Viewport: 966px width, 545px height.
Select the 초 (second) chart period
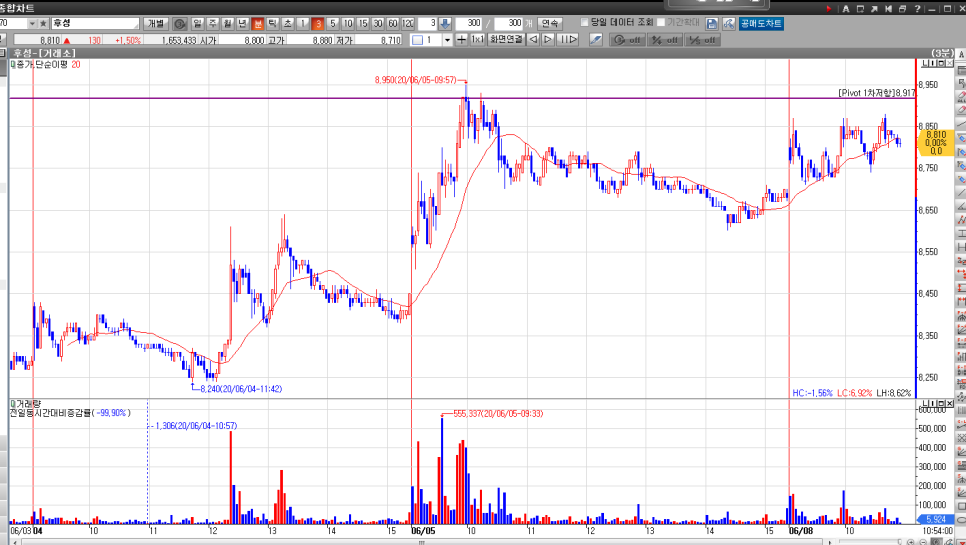[288, 23]
